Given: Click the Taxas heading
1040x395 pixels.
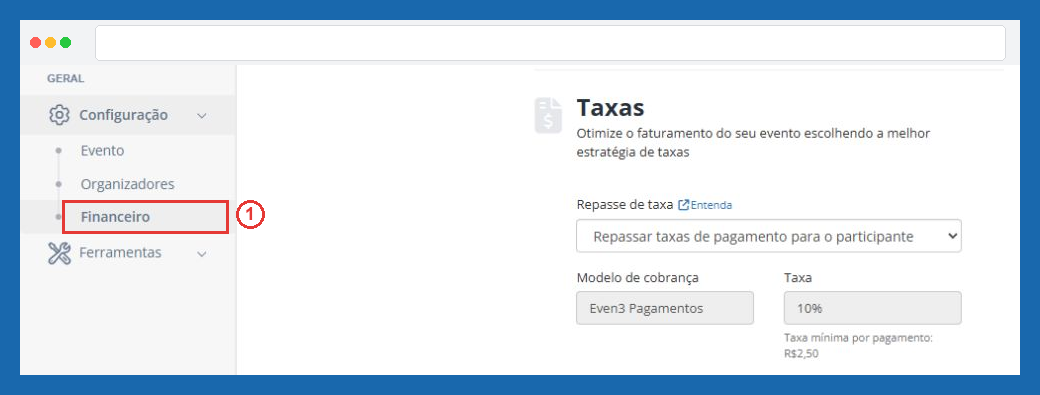Looking at the screenshot, I should tap(610, 107).
